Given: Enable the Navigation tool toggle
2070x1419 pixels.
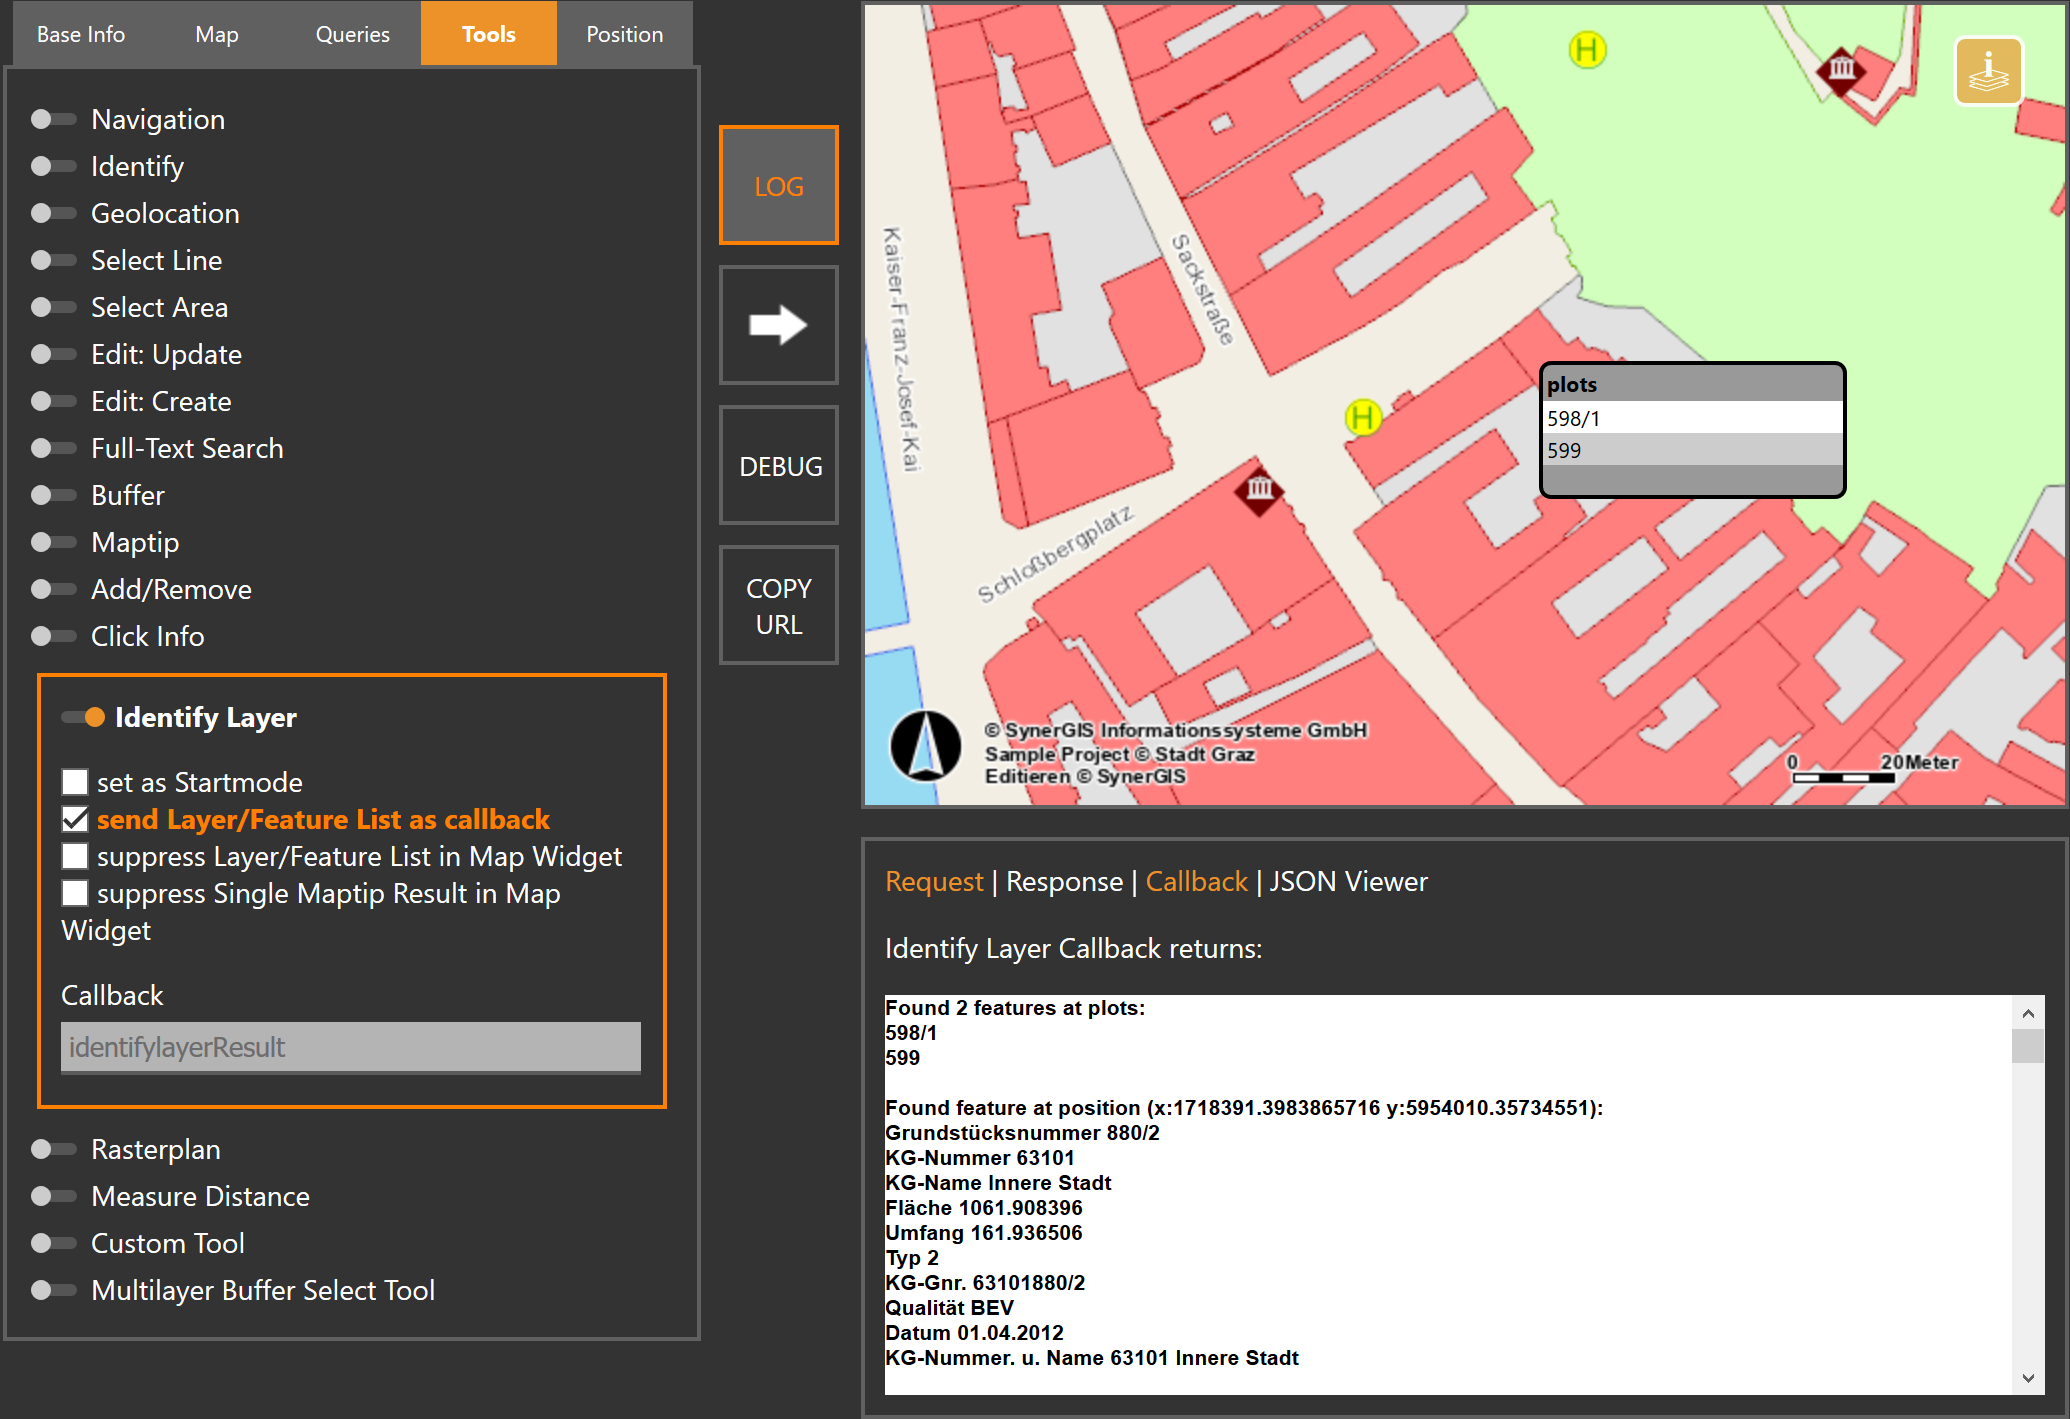Looking at the screenshot, I should [52, 119].
